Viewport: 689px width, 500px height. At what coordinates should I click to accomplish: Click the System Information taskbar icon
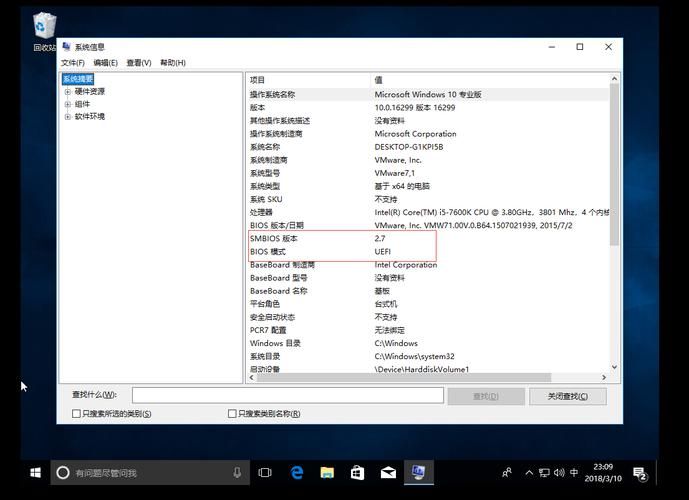(418, 472)
